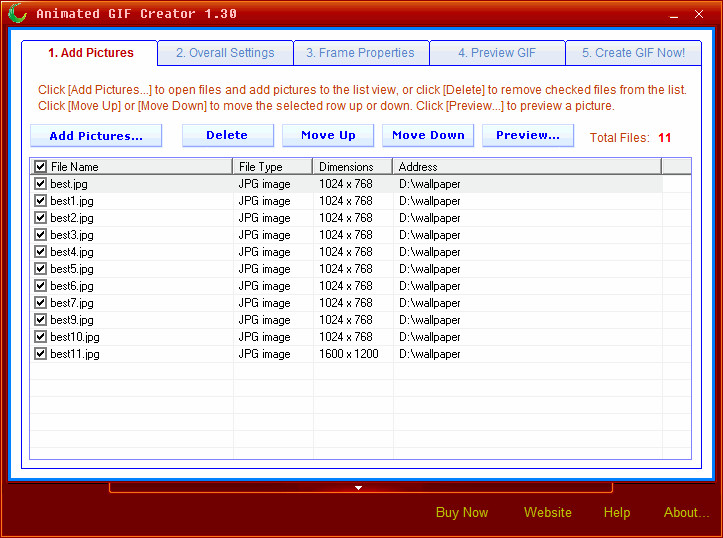Viewport: 723px width, 538px height.
Task: Click the 1600 x 1200 dimensions cell
Action: click(x=349, y=354)
